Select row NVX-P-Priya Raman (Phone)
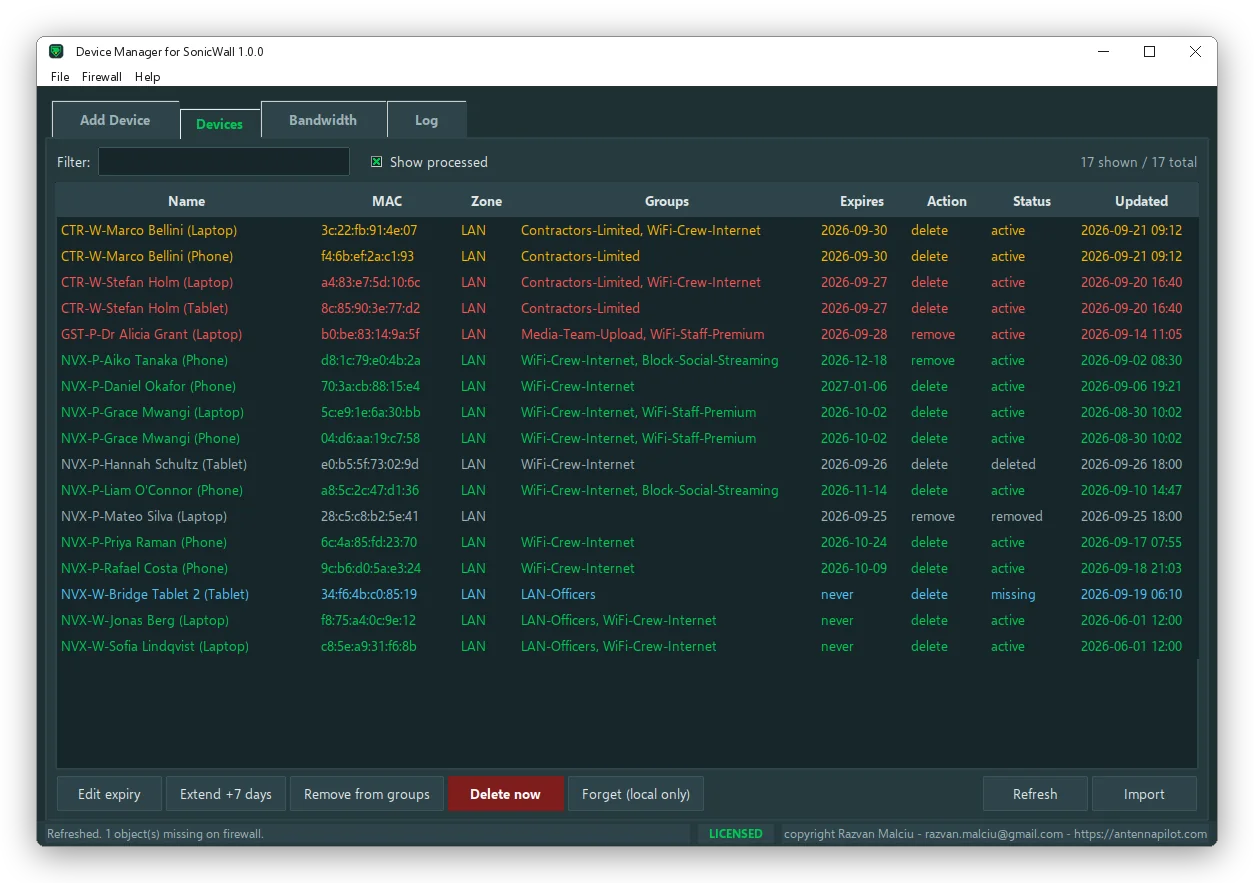This screenshot has width=1254, height=883. pos(626,542)
